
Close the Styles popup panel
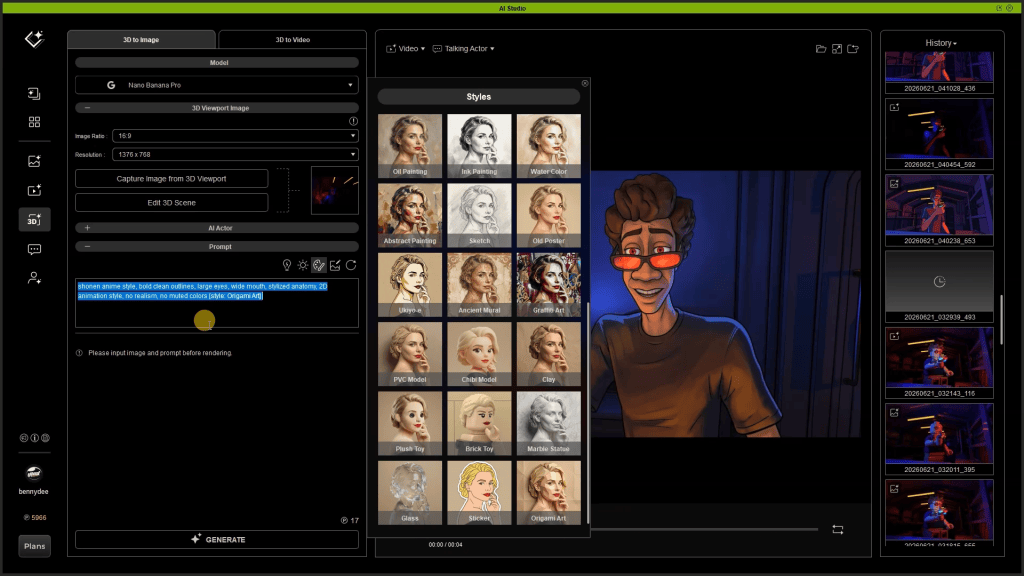tap(585, 83)
